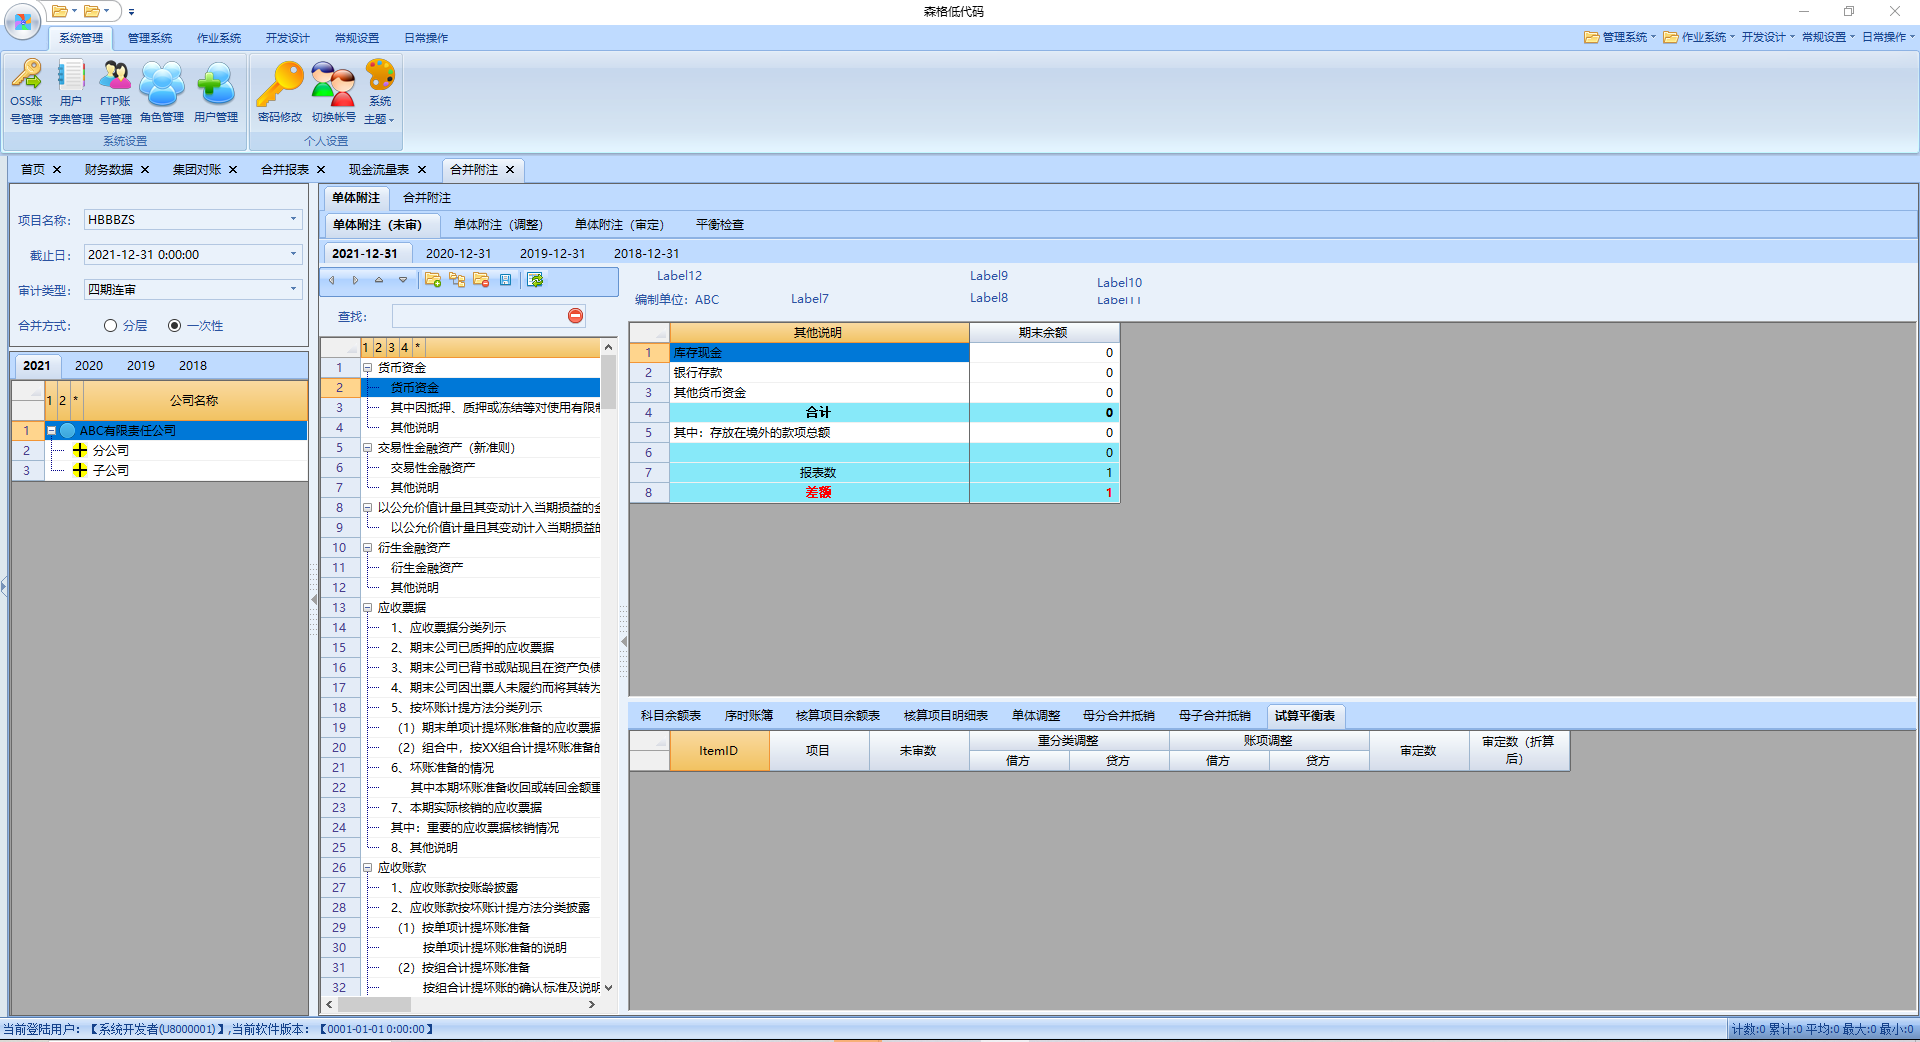Click the folder hierarchy tree icon
1920x1042 pixels.
pyautogui.click(x=457, y=280)
